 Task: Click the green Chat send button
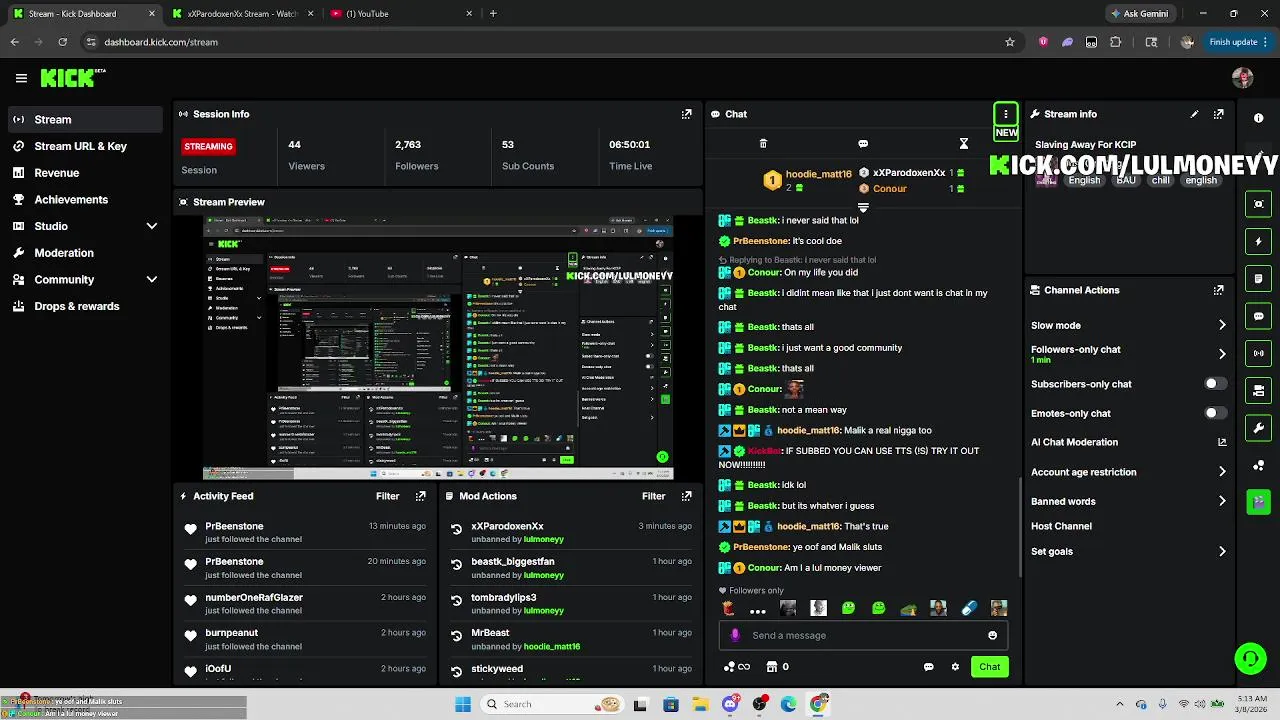click(x=989, y=667)
